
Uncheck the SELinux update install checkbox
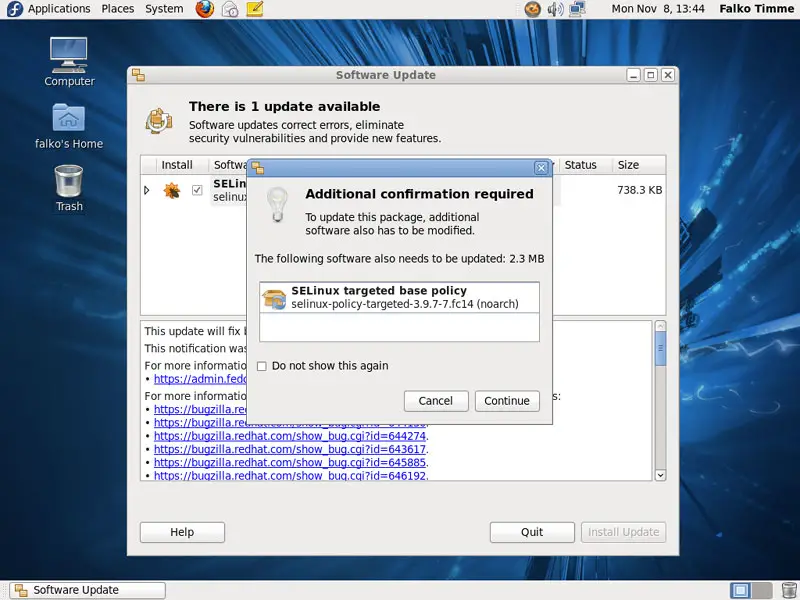point(197,190)
